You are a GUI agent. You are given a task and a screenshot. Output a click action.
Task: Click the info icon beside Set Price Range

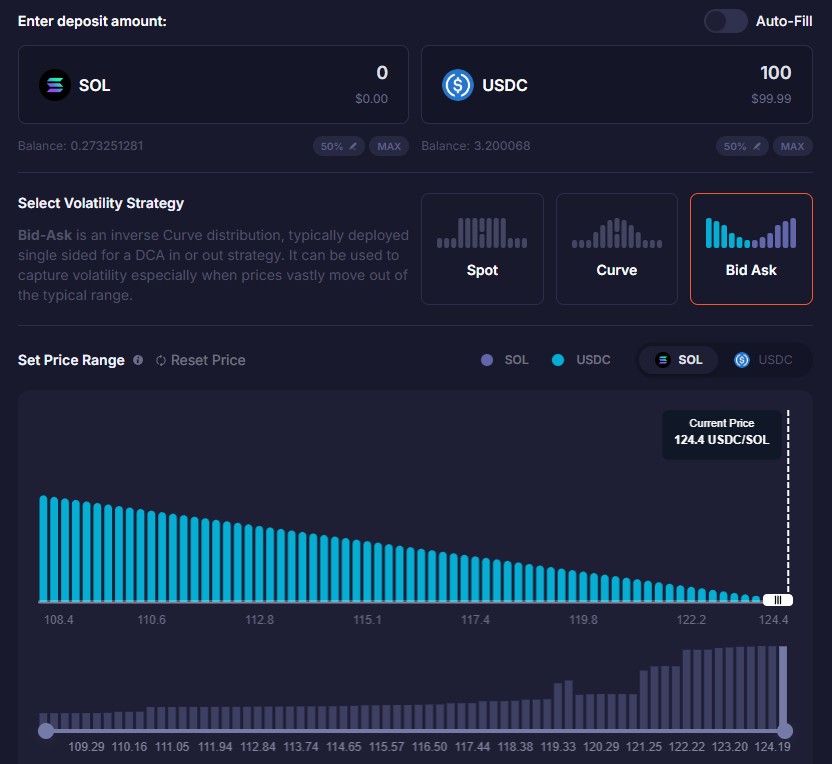138,360
